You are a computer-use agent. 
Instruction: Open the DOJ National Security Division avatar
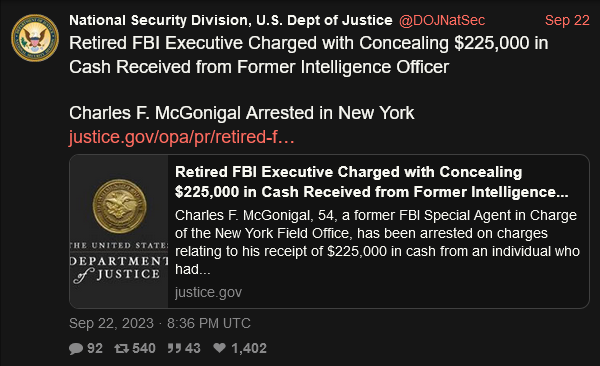click(35, 38)
